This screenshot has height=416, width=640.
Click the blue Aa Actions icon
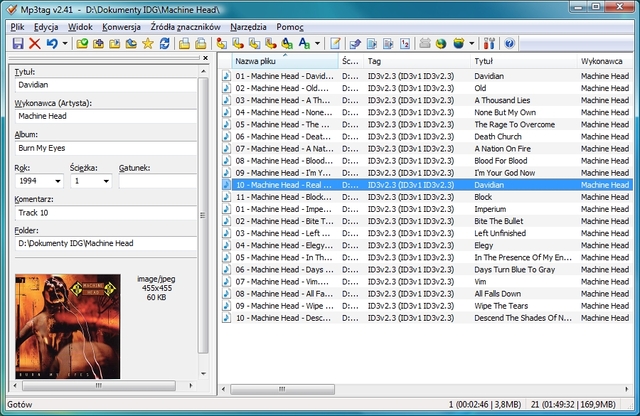(304, 43)
